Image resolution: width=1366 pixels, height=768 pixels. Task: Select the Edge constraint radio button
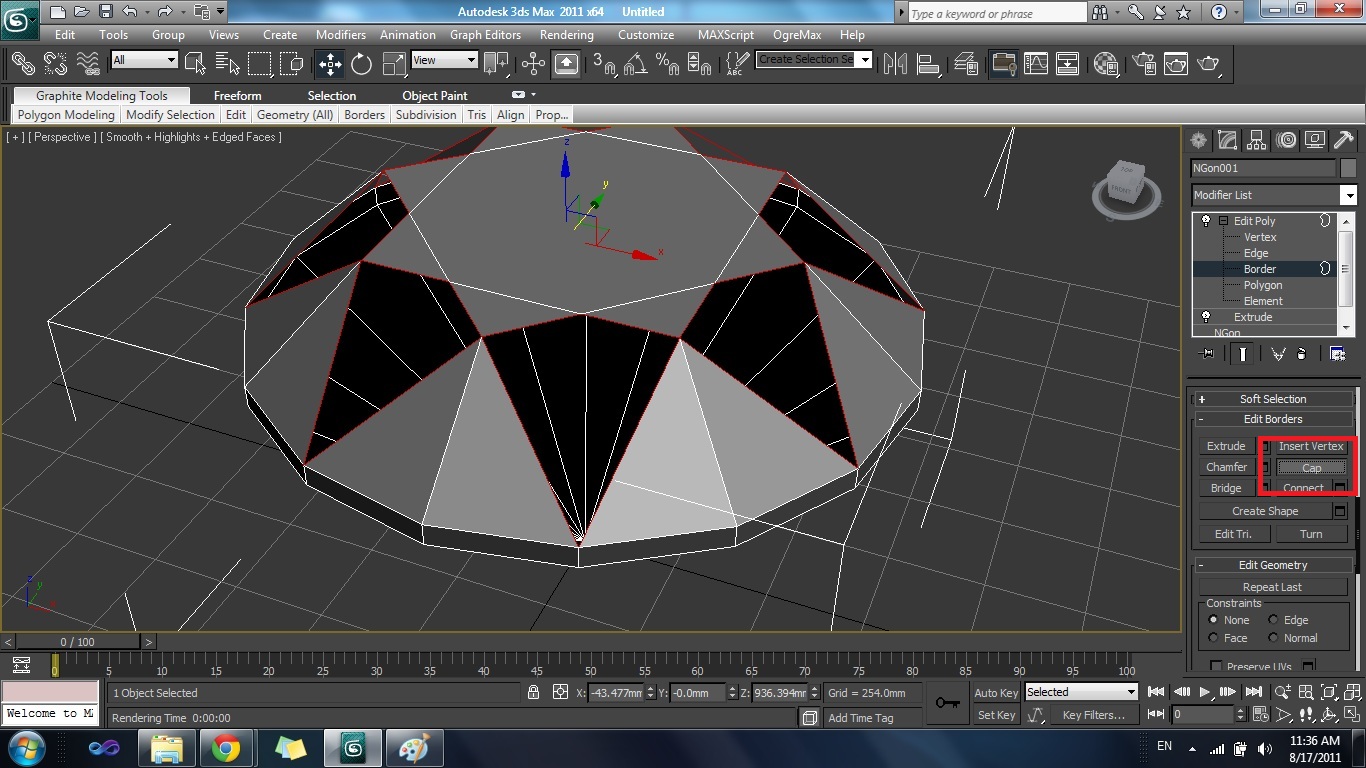[1274, 620]
